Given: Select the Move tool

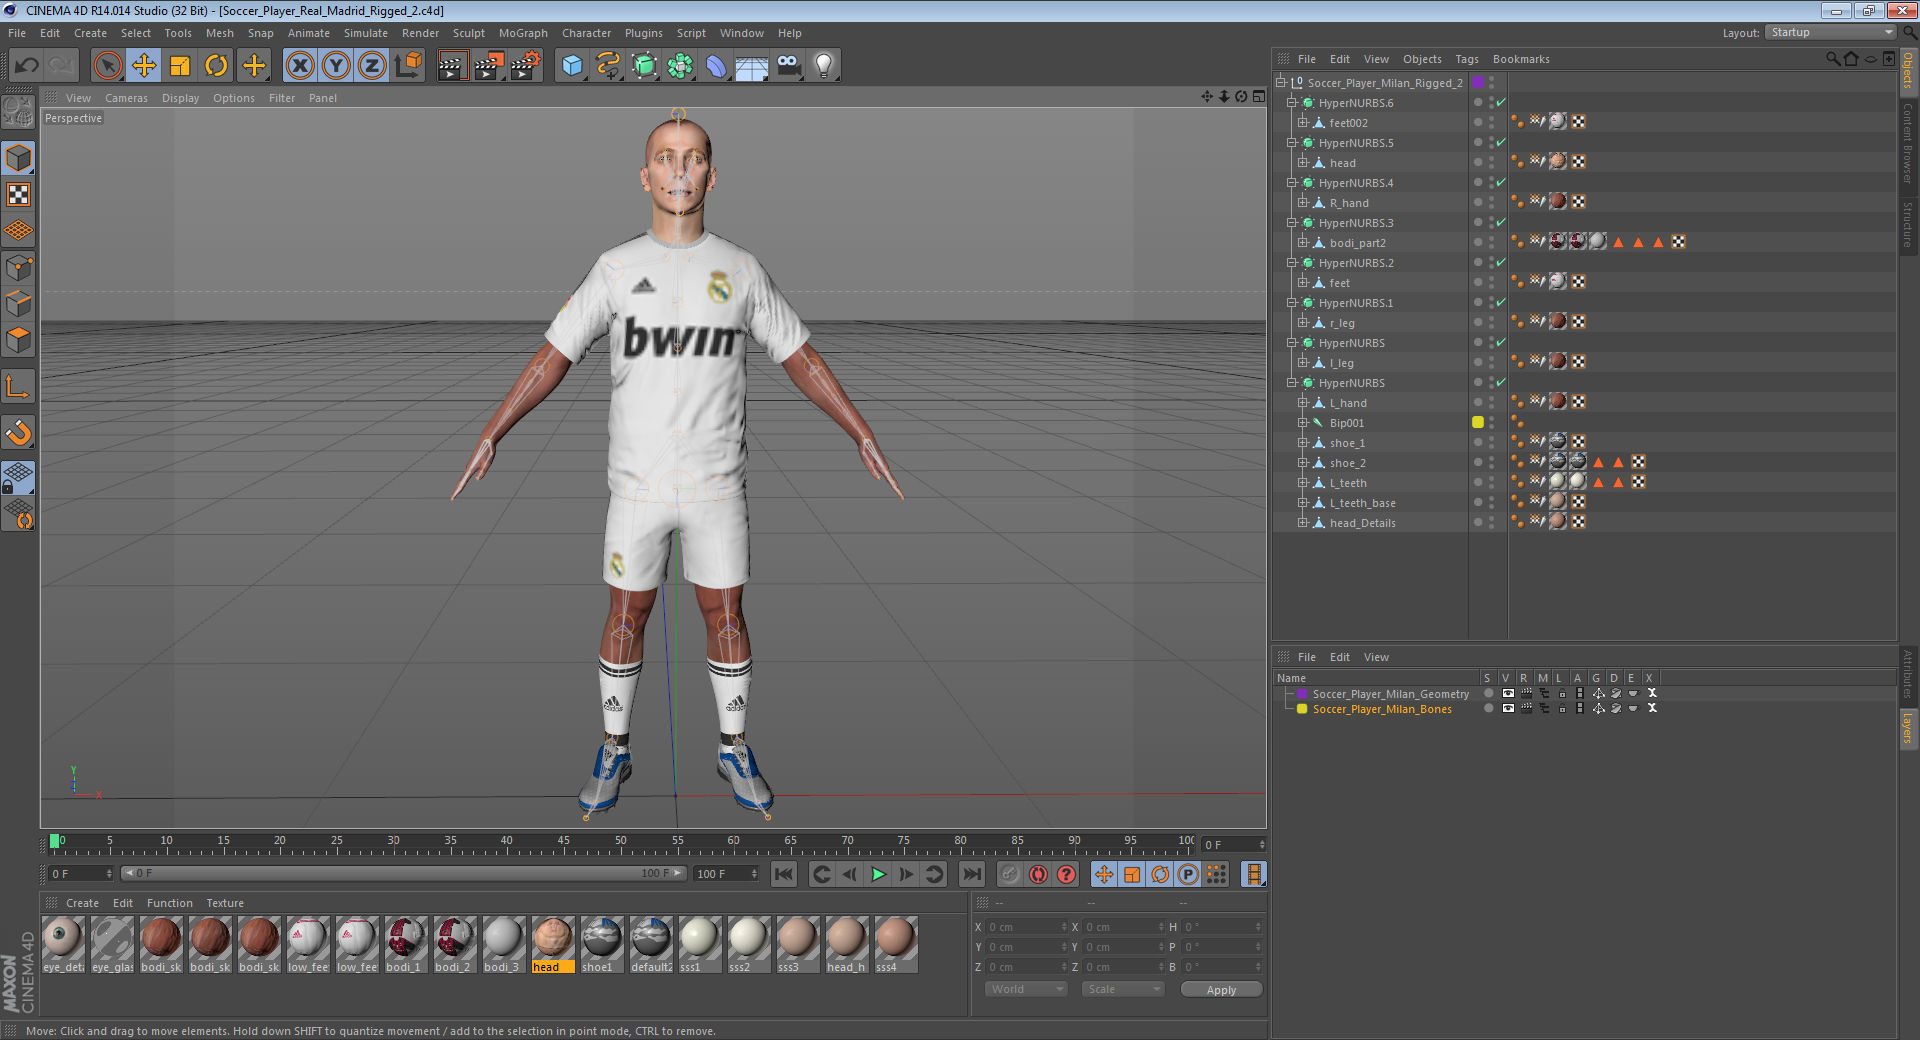Looking at the screenshot, I should point(144,65).
